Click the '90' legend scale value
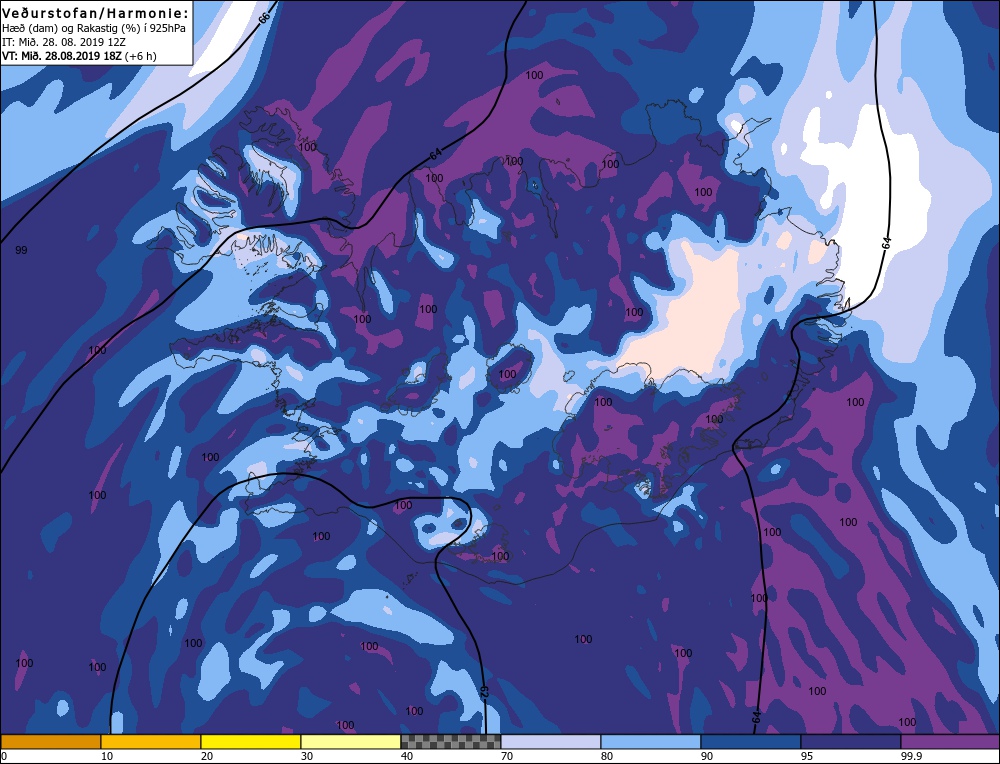 click(707, 756)
